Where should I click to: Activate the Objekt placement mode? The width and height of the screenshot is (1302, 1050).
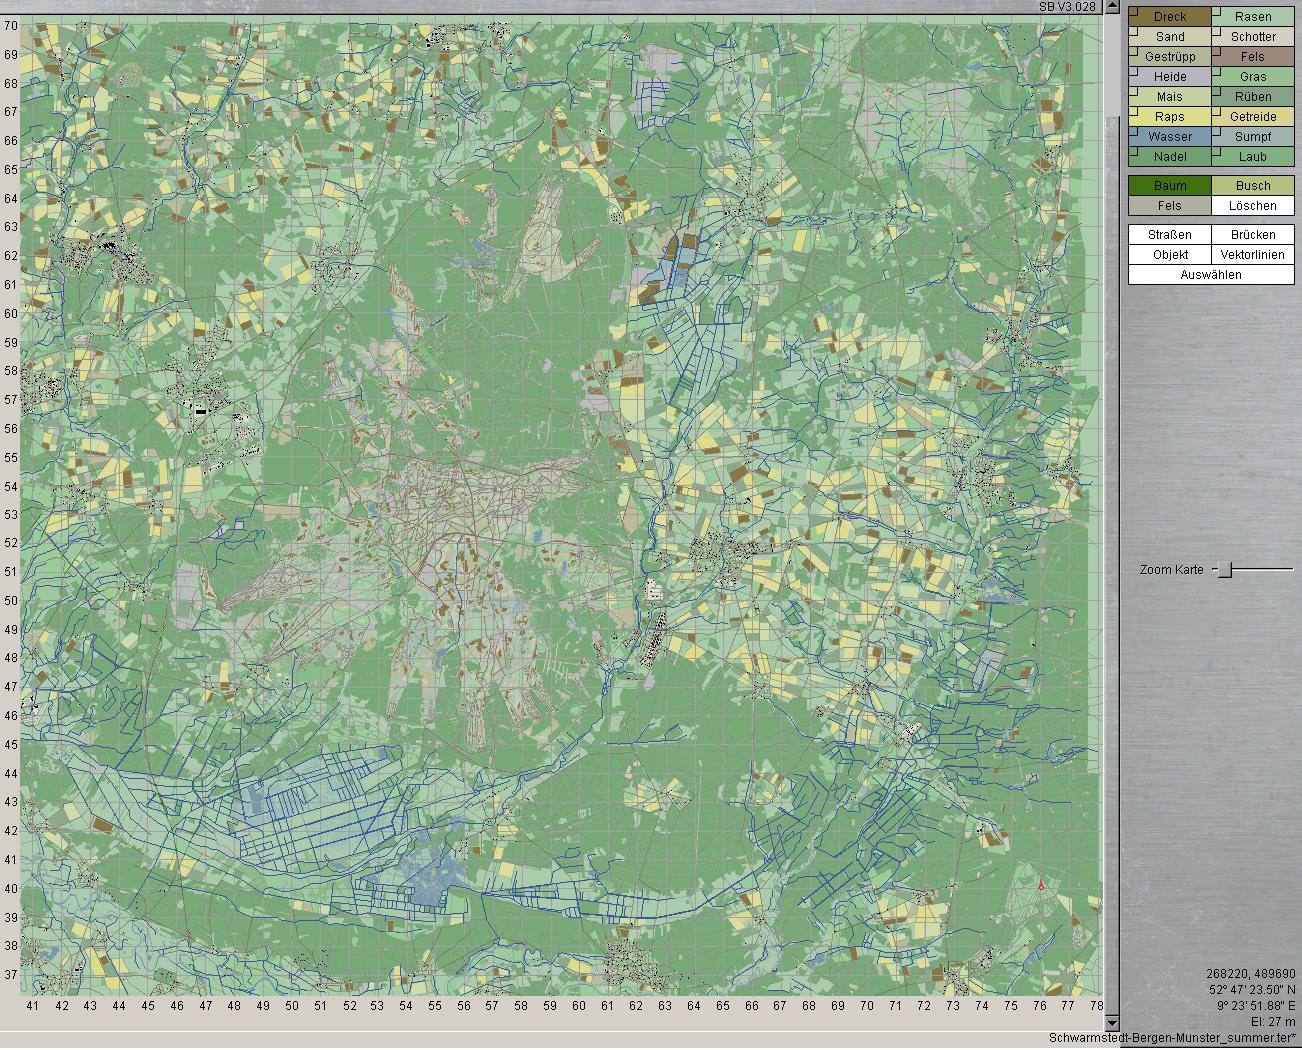[x=1170, y=255]
